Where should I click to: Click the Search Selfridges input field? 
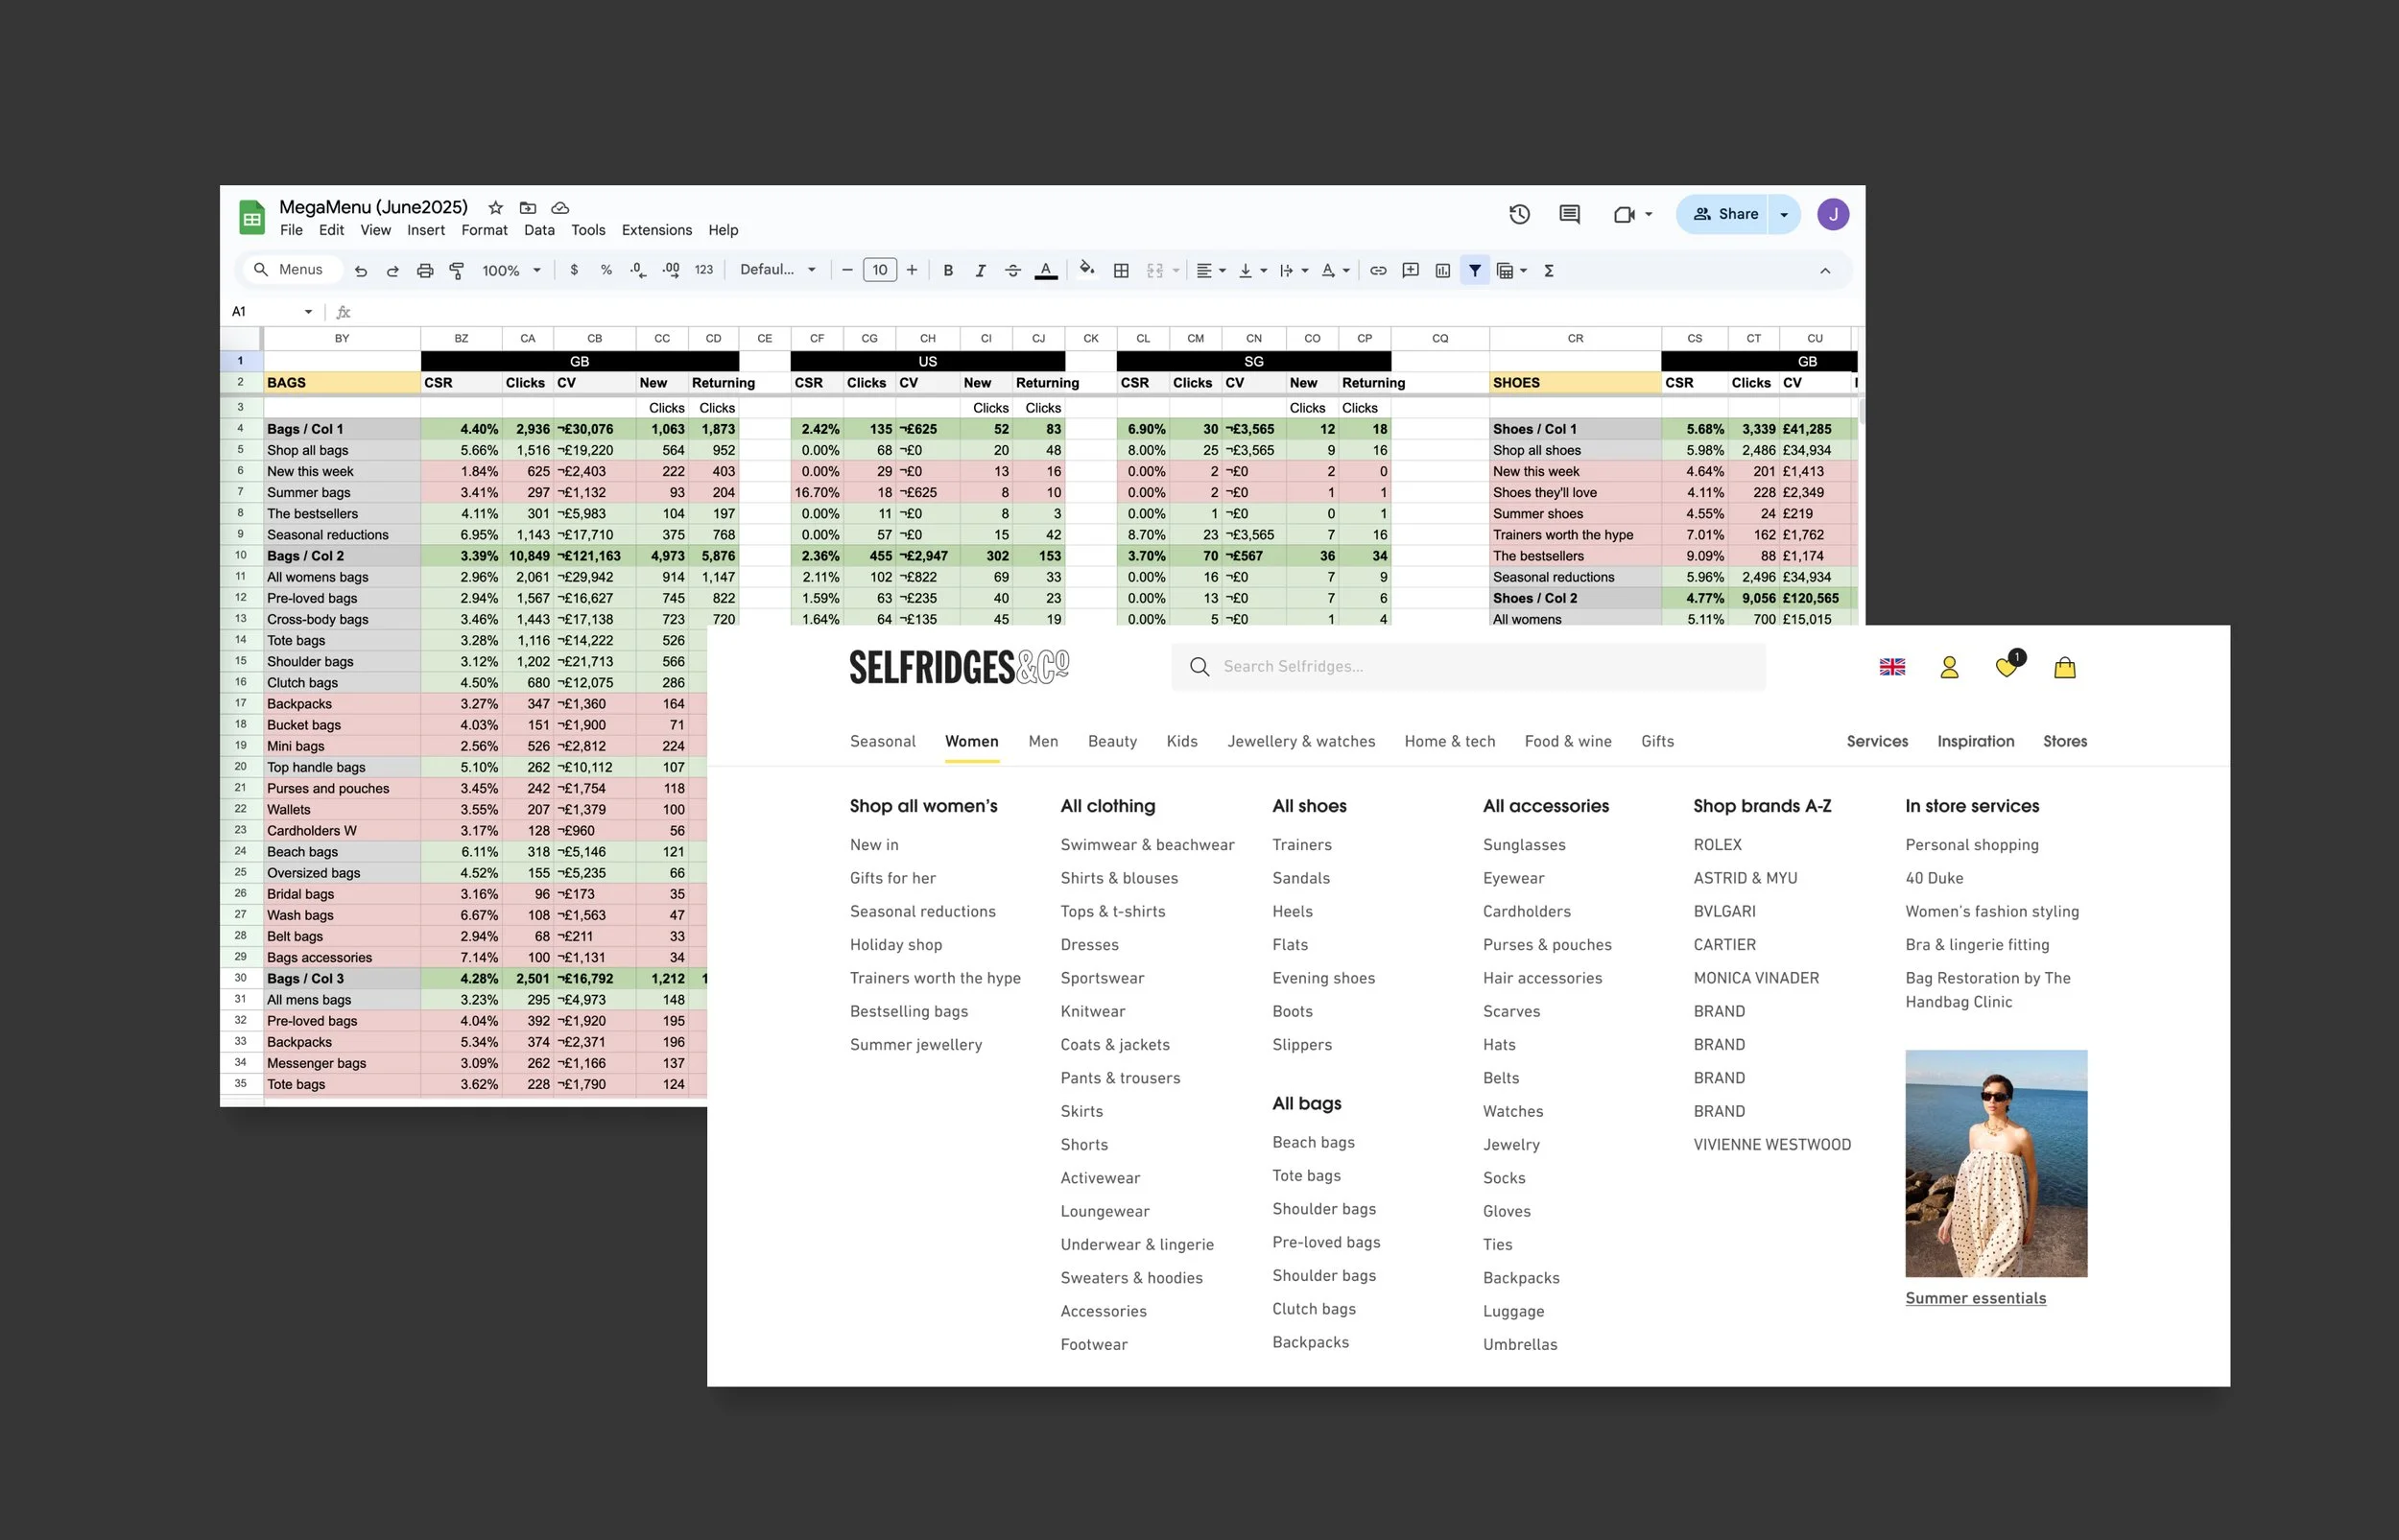1468,667
